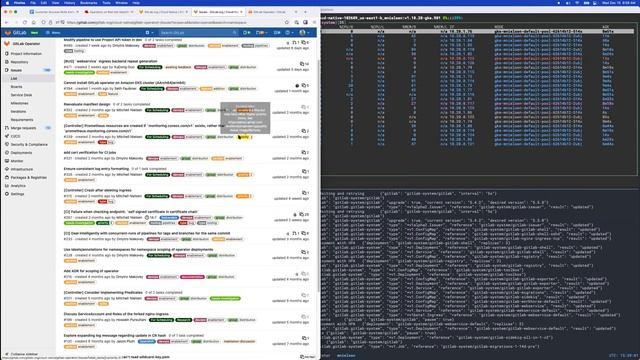
Task: Click the GitLab Operator project avatar
Action: [7, 44]
